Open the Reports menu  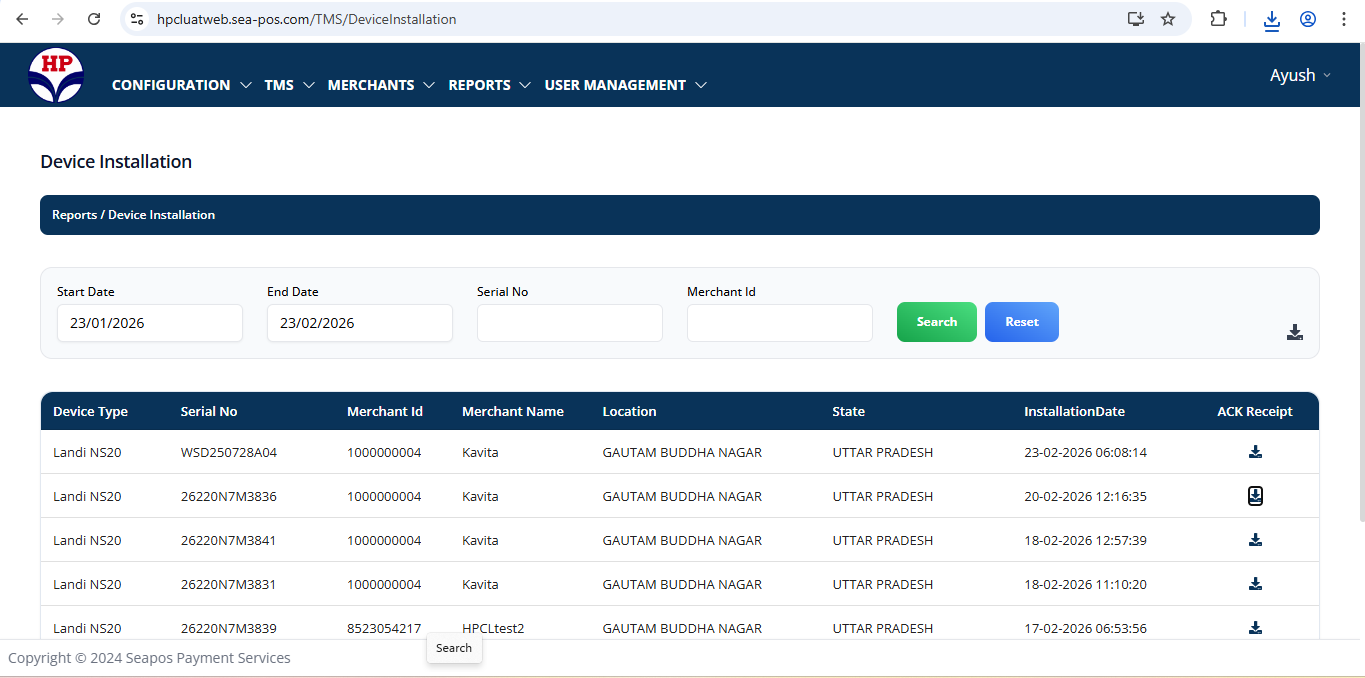[x=489, y=85]
